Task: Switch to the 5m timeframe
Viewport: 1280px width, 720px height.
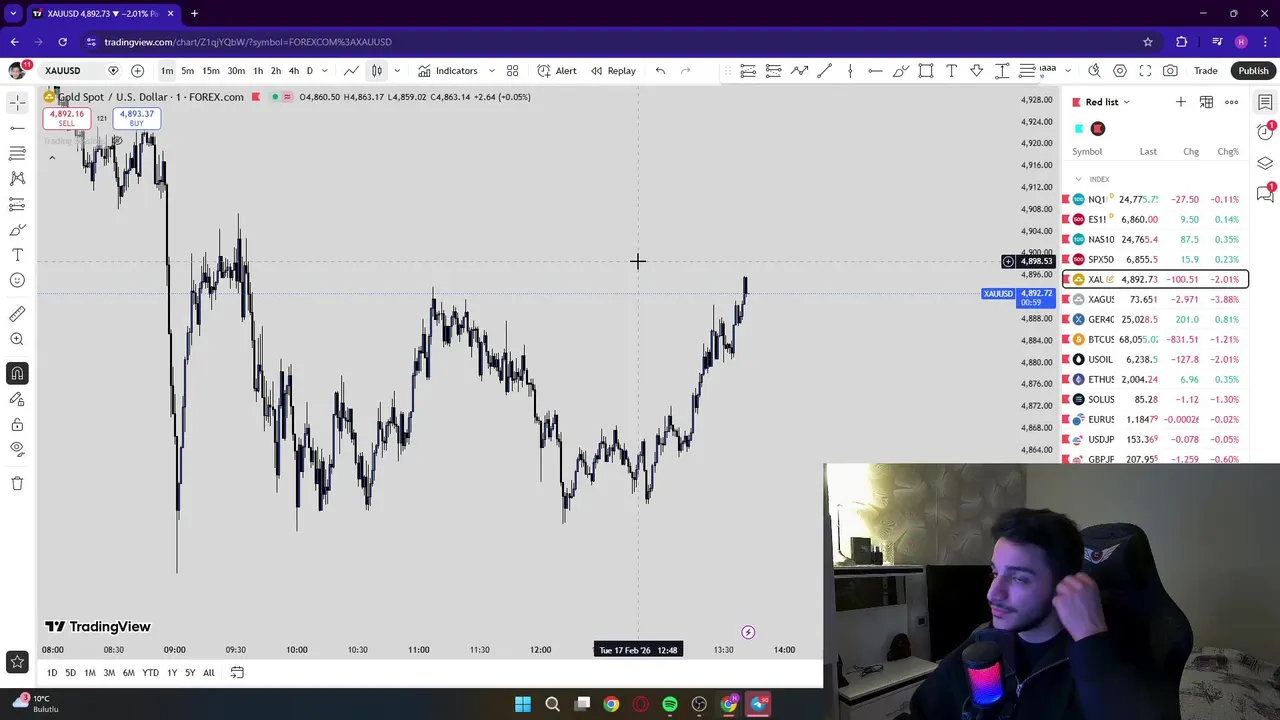Action: (x=187, y=71)
